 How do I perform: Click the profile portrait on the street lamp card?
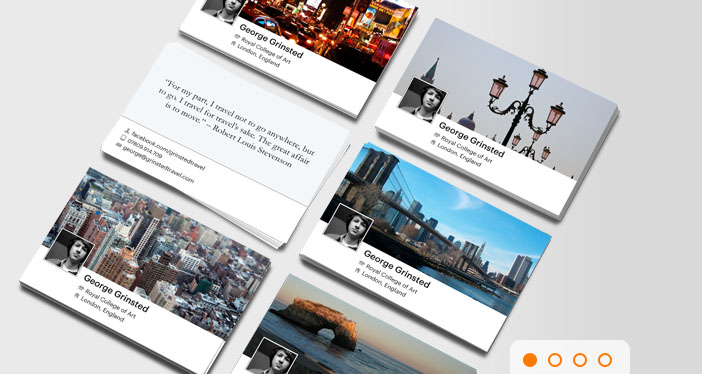pyautogui.click(x=422, y=99)
